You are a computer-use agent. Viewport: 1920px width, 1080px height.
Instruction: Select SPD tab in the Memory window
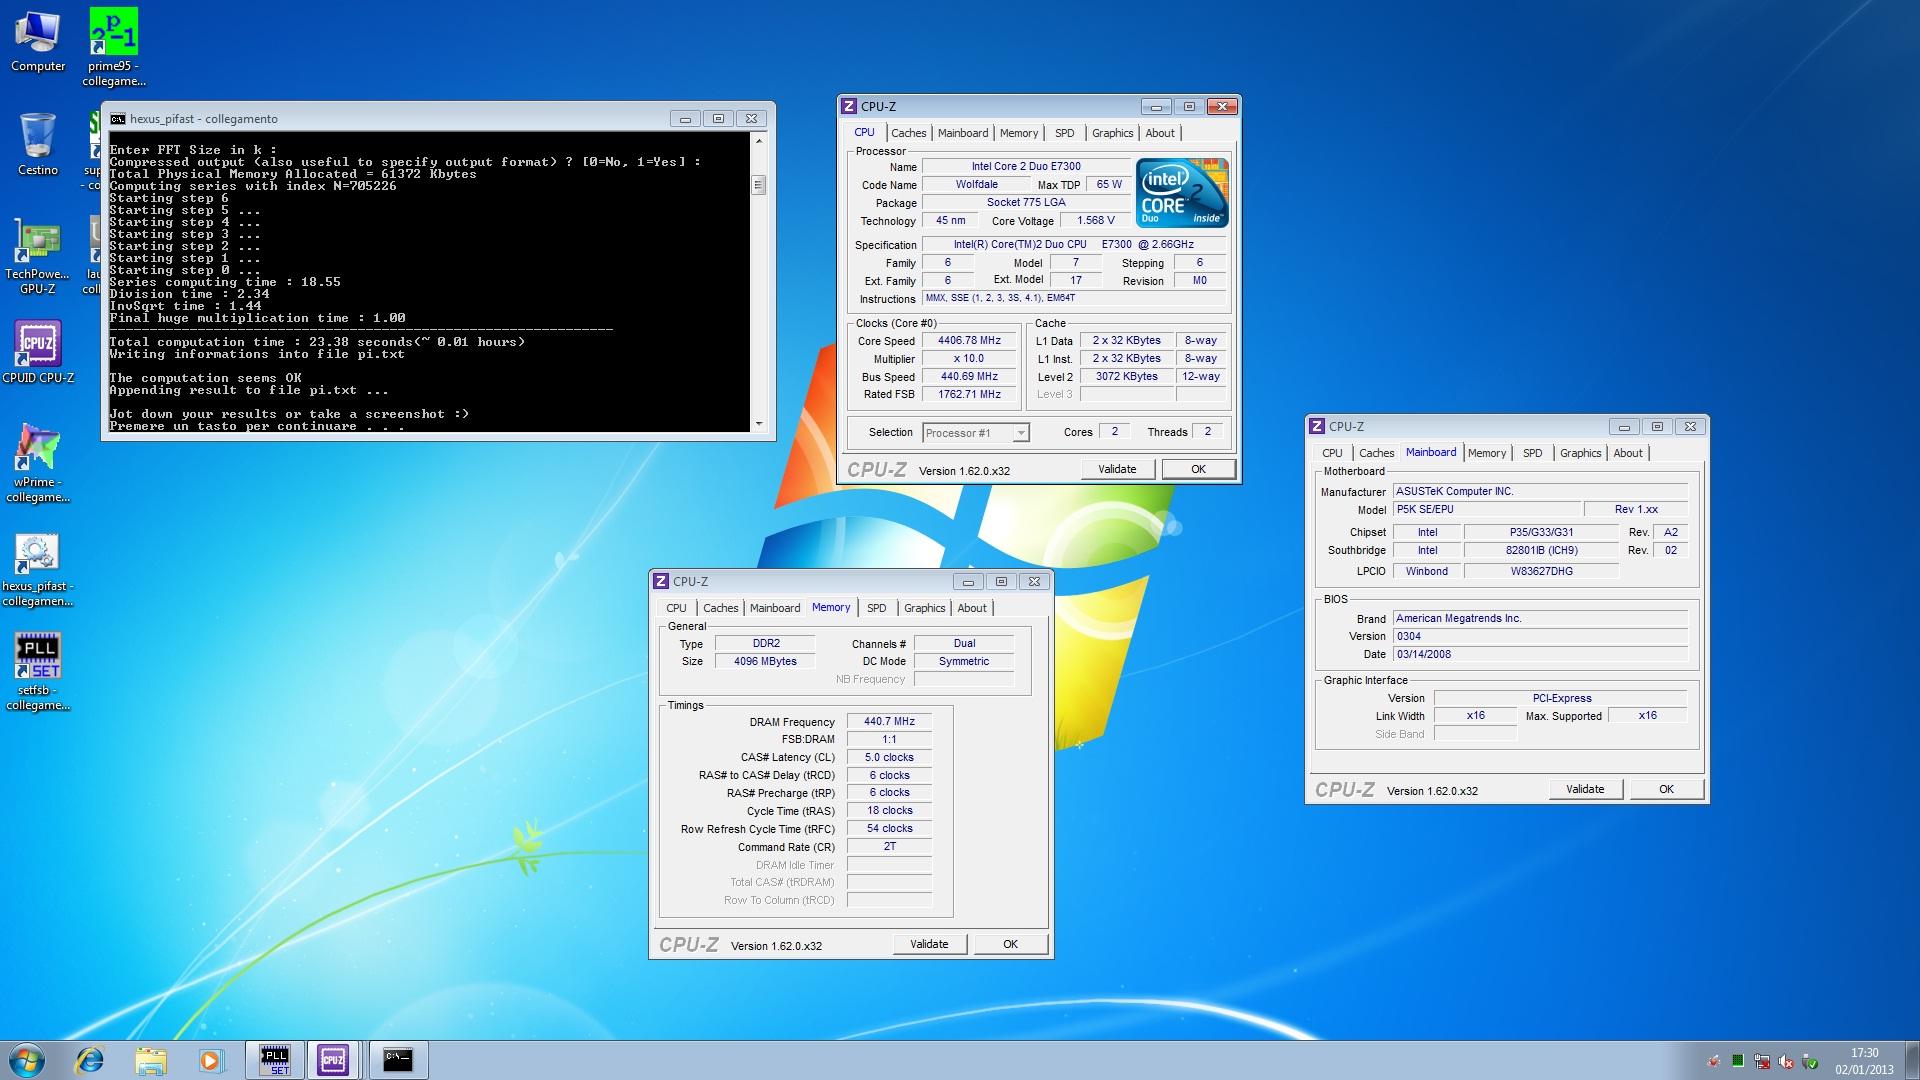point(877,608)
